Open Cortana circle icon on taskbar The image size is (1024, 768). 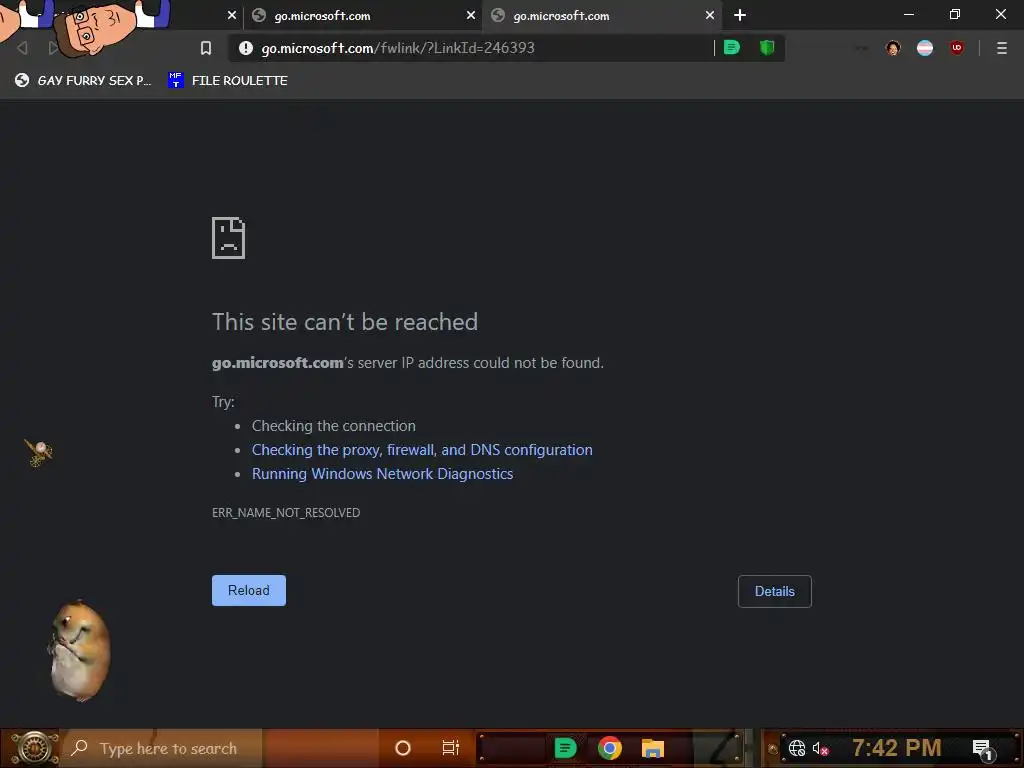[403, 748]
